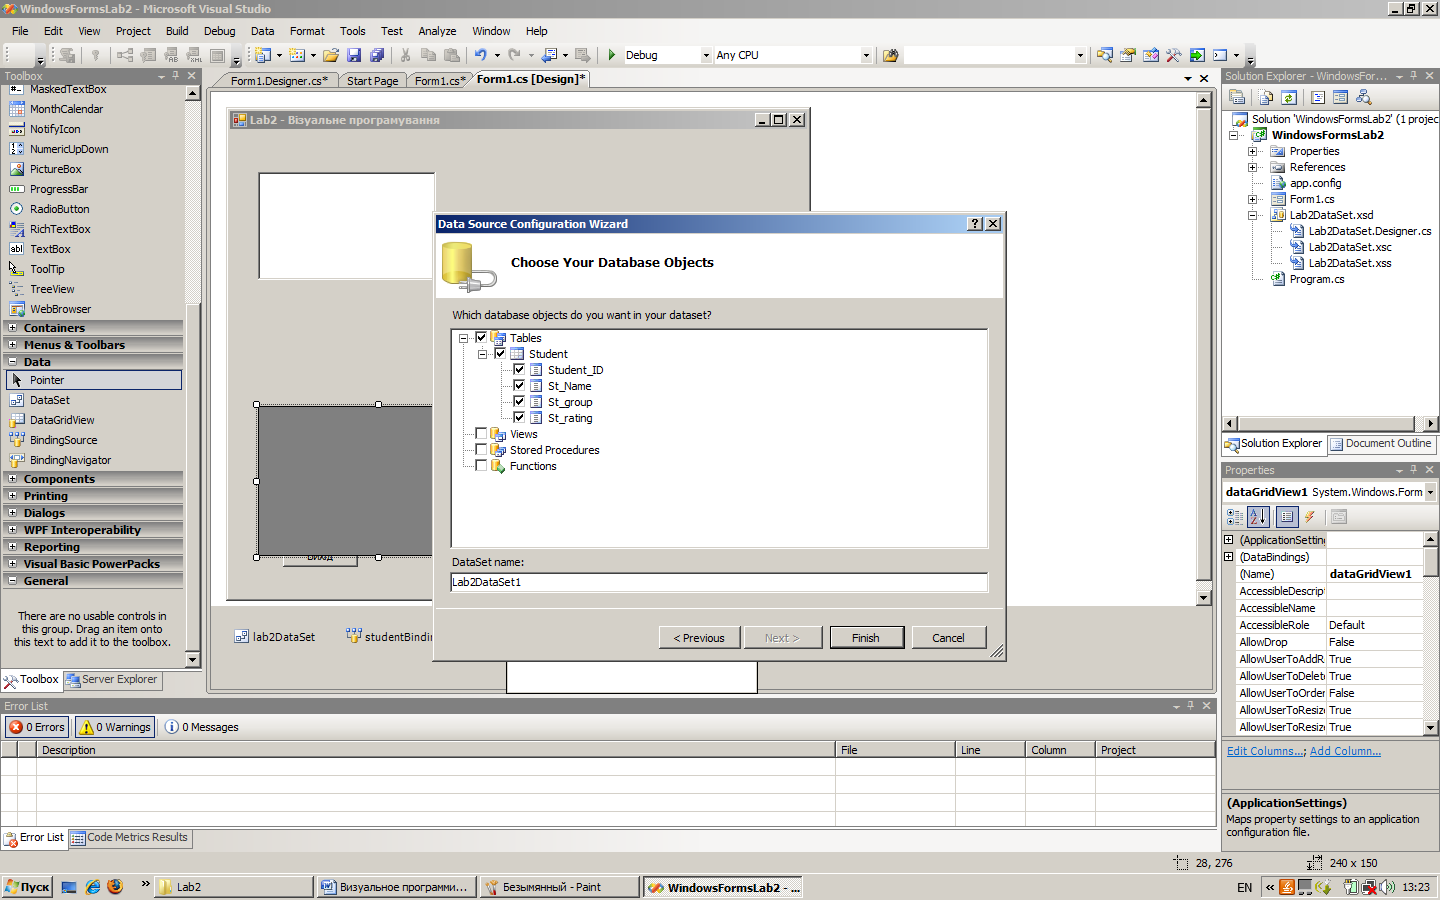The image size is (1440, 900).
Task: Expand the Properties node in Solution Explorer
Action: point(1252,152)
